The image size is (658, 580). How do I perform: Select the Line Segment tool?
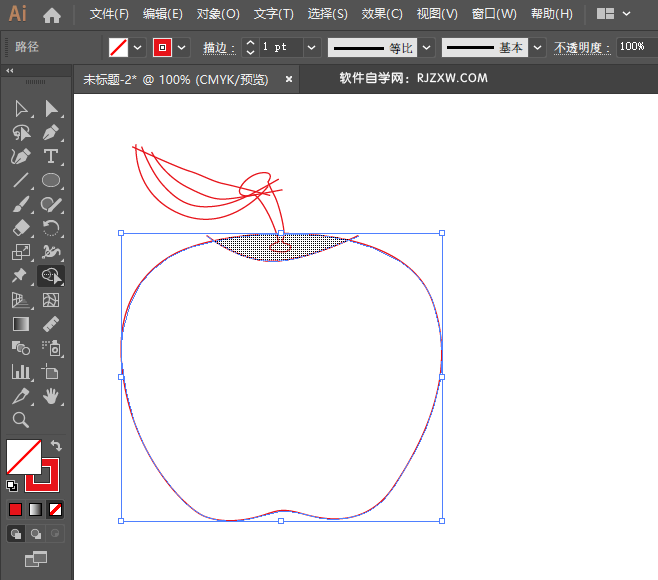click(x=21, y=180)
